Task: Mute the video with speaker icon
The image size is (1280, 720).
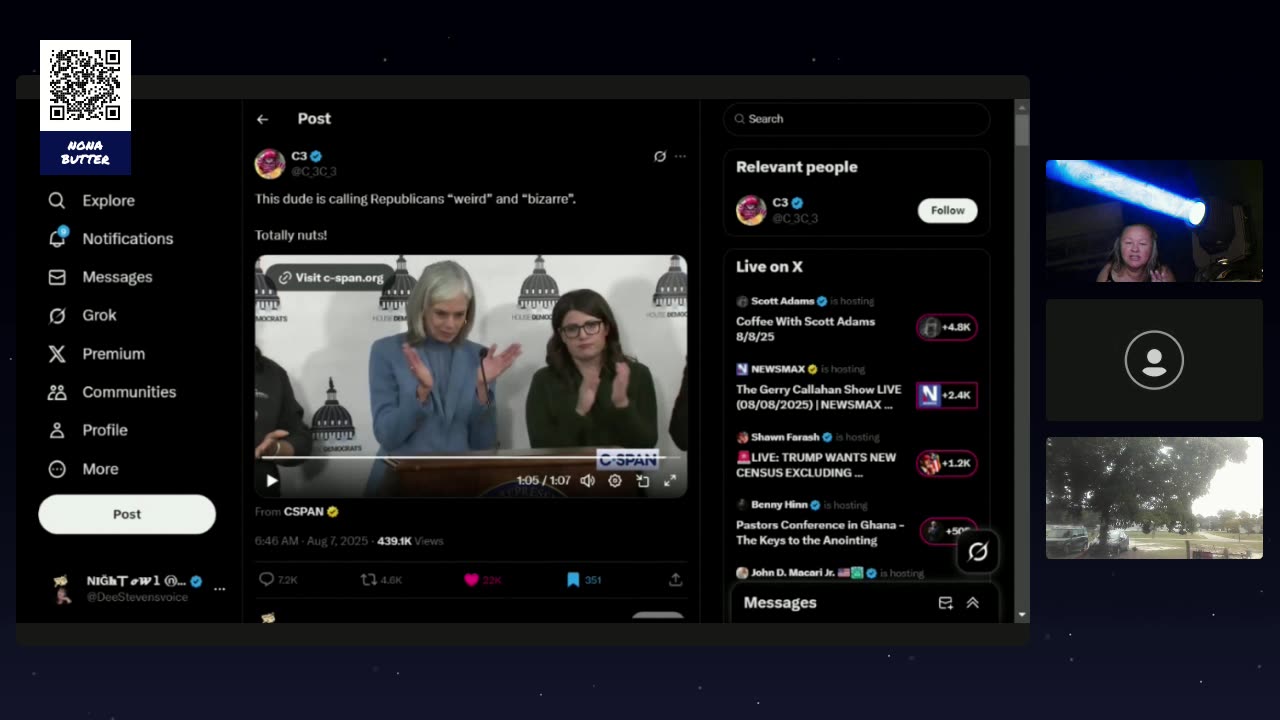Action: pyautogui.click(x=588, y=480)
